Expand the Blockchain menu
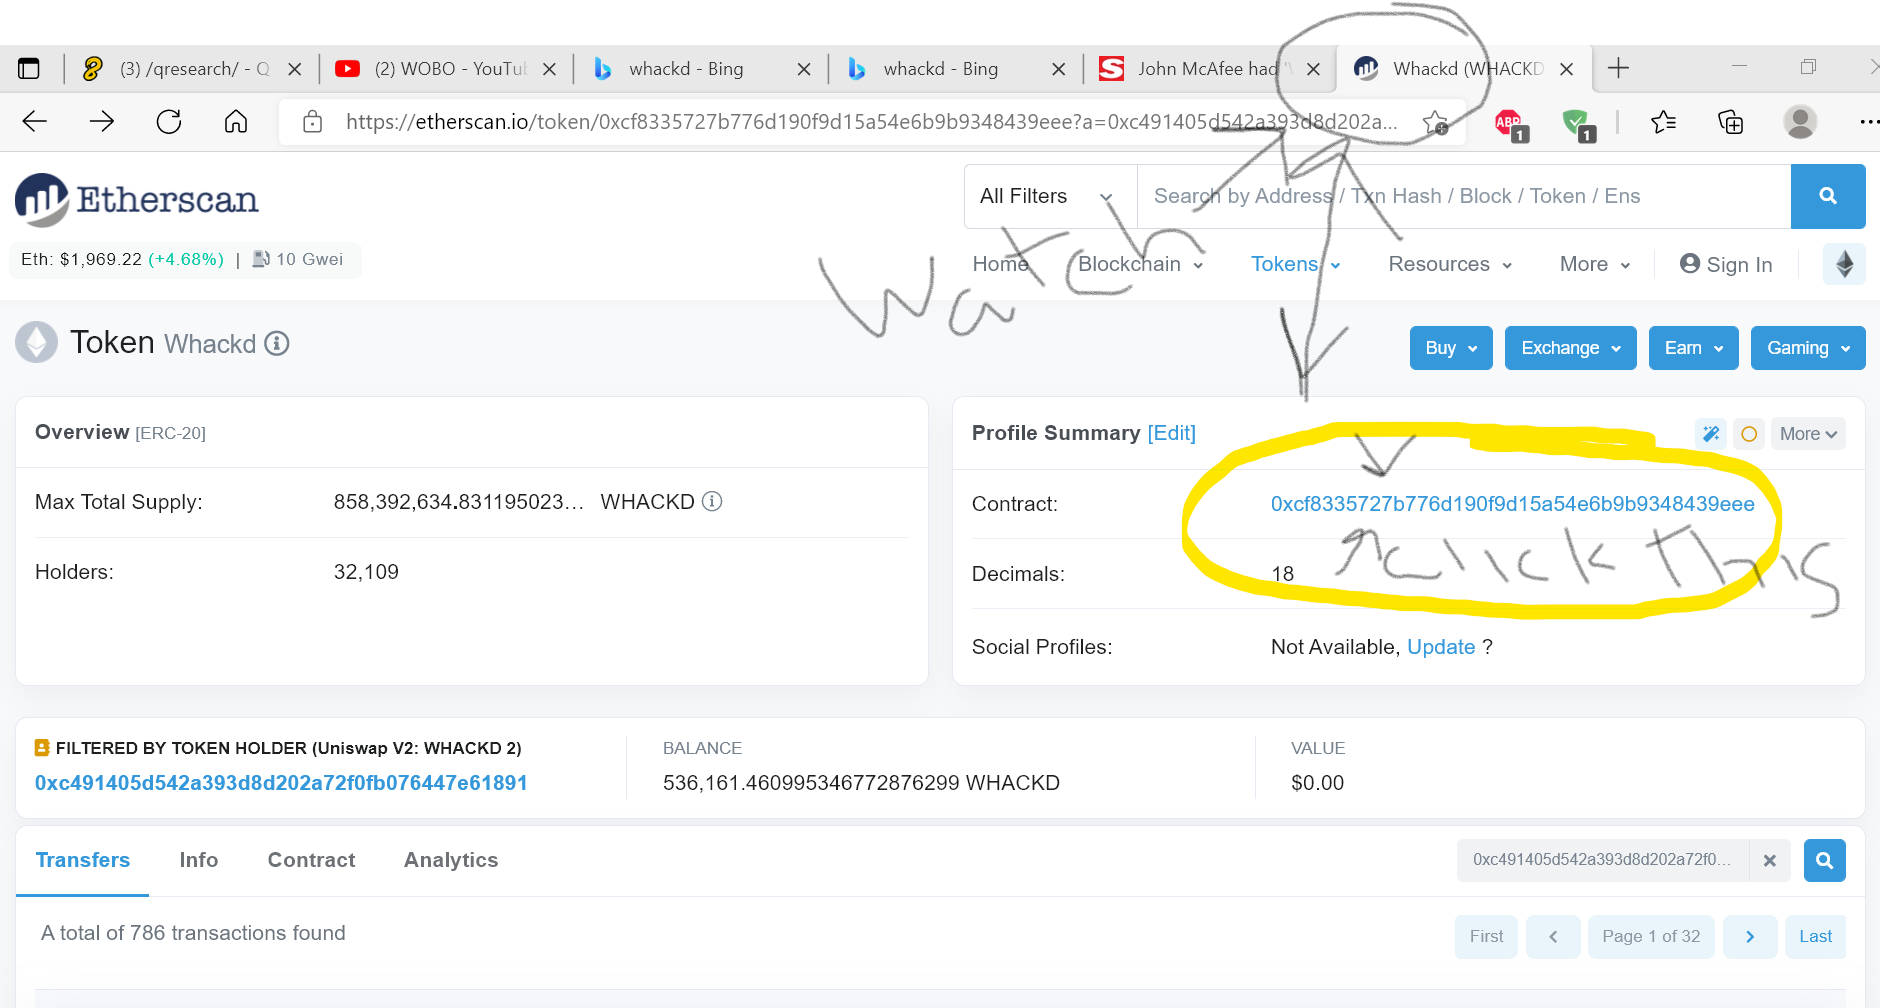The height and width of the screenshot is (1008, 1880). (x=1141, y=264)
